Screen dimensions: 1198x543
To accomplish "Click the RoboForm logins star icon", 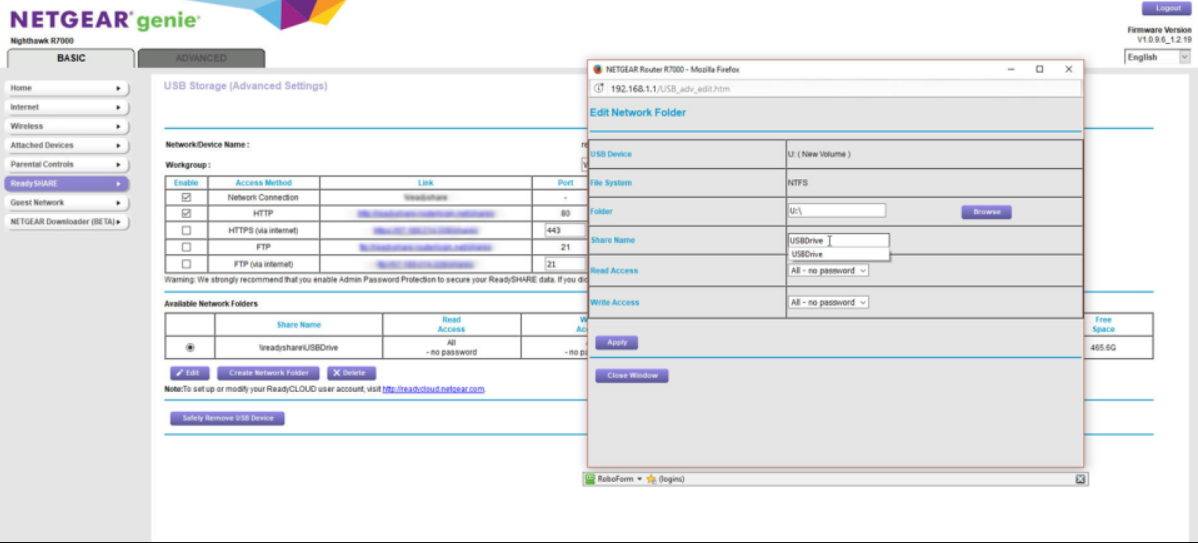I will tap(651, 480).
